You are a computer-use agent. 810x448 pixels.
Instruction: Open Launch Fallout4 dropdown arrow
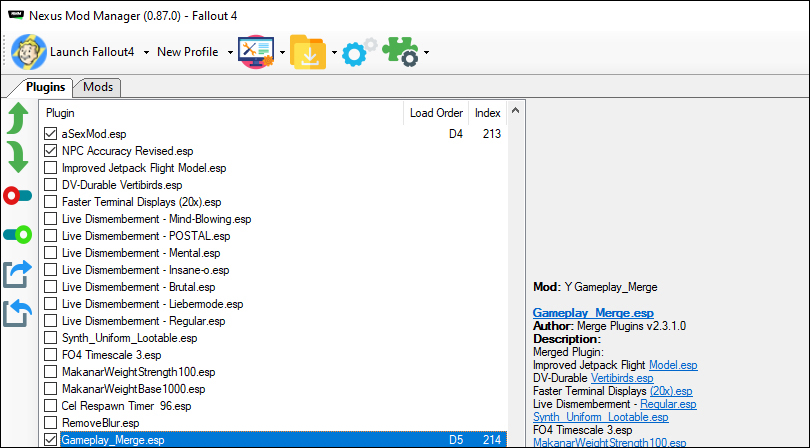click(146, 52)
